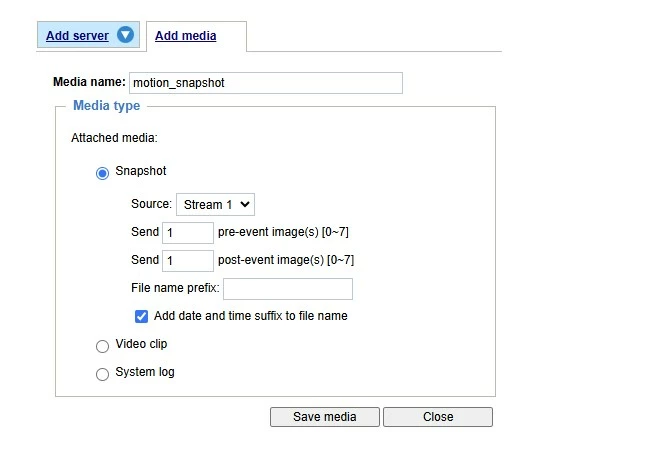The height and width of the screenshot is (454, 645).
Task: Click the "Source:" label
Action: point(151,204)
